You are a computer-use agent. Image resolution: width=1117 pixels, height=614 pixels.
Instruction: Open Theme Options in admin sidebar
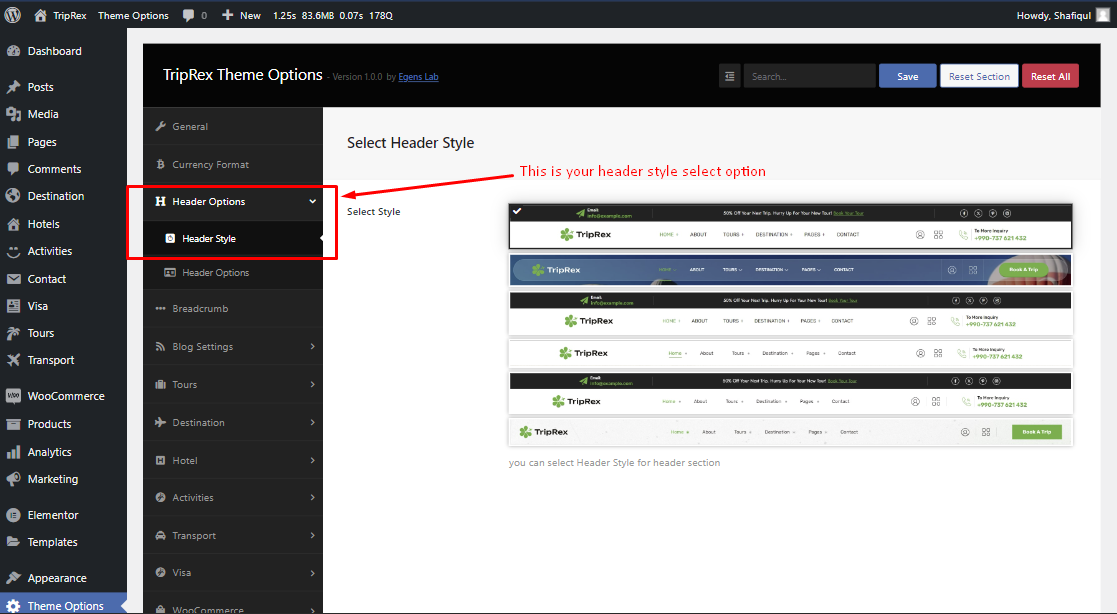click(63, 605)
